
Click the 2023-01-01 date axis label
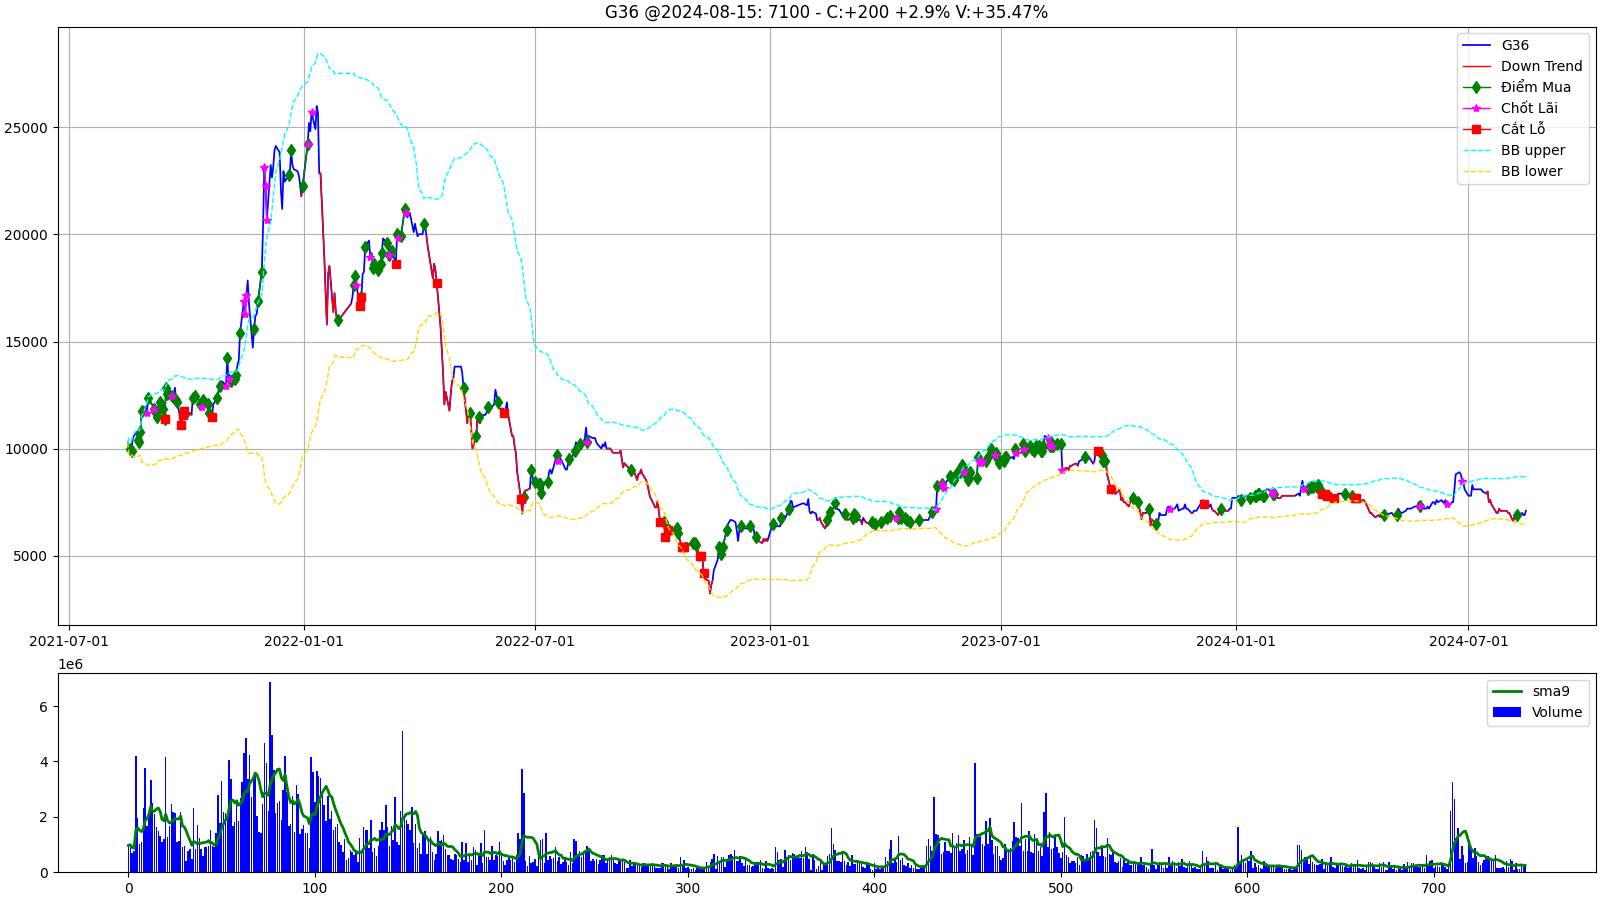[770, 641]
